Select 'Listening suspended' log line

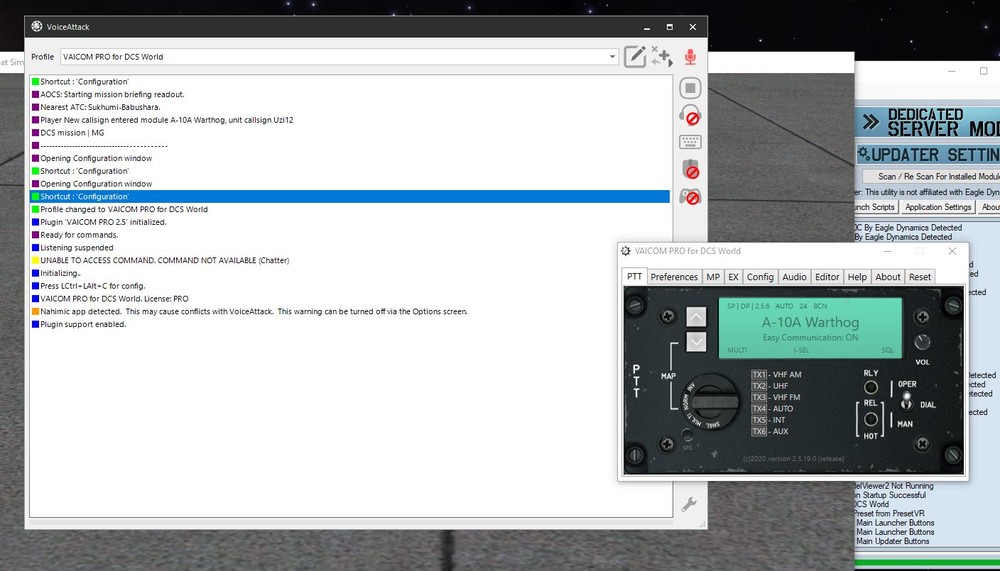(77, 248)
